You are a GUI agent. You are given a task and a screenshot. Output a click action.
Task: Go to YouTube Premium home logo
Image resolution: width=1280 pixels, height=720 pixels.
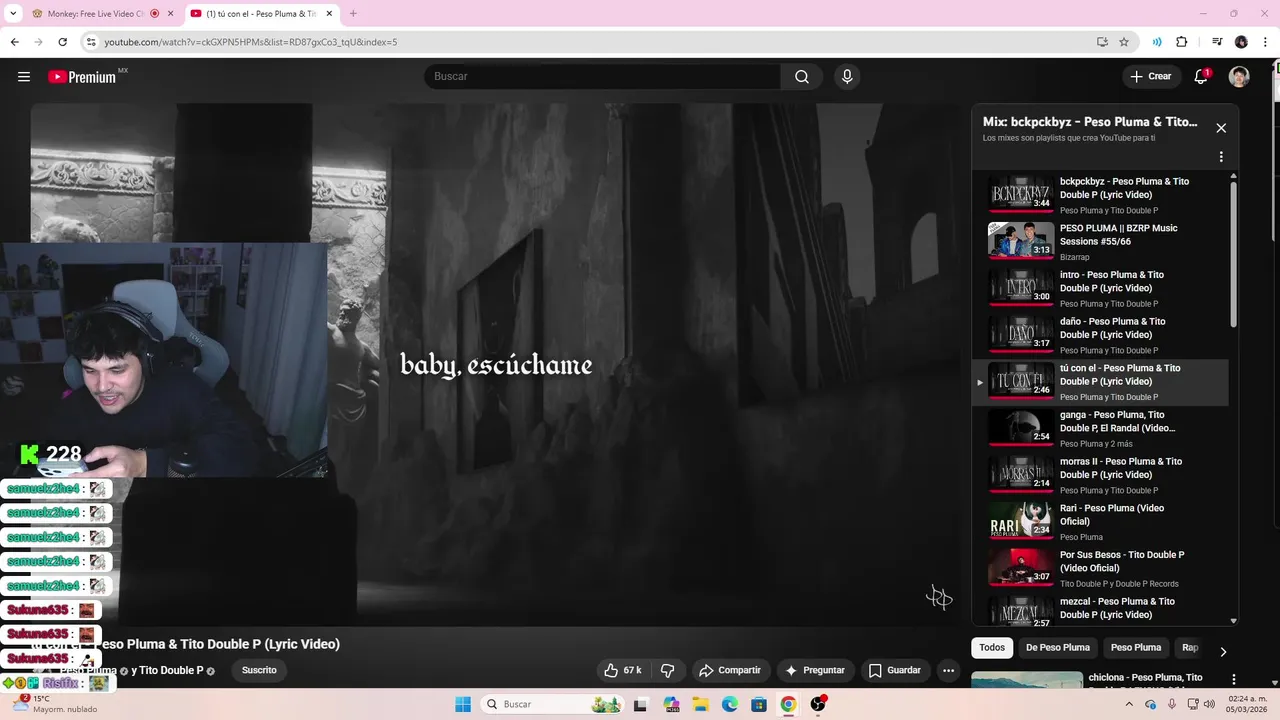82,76
